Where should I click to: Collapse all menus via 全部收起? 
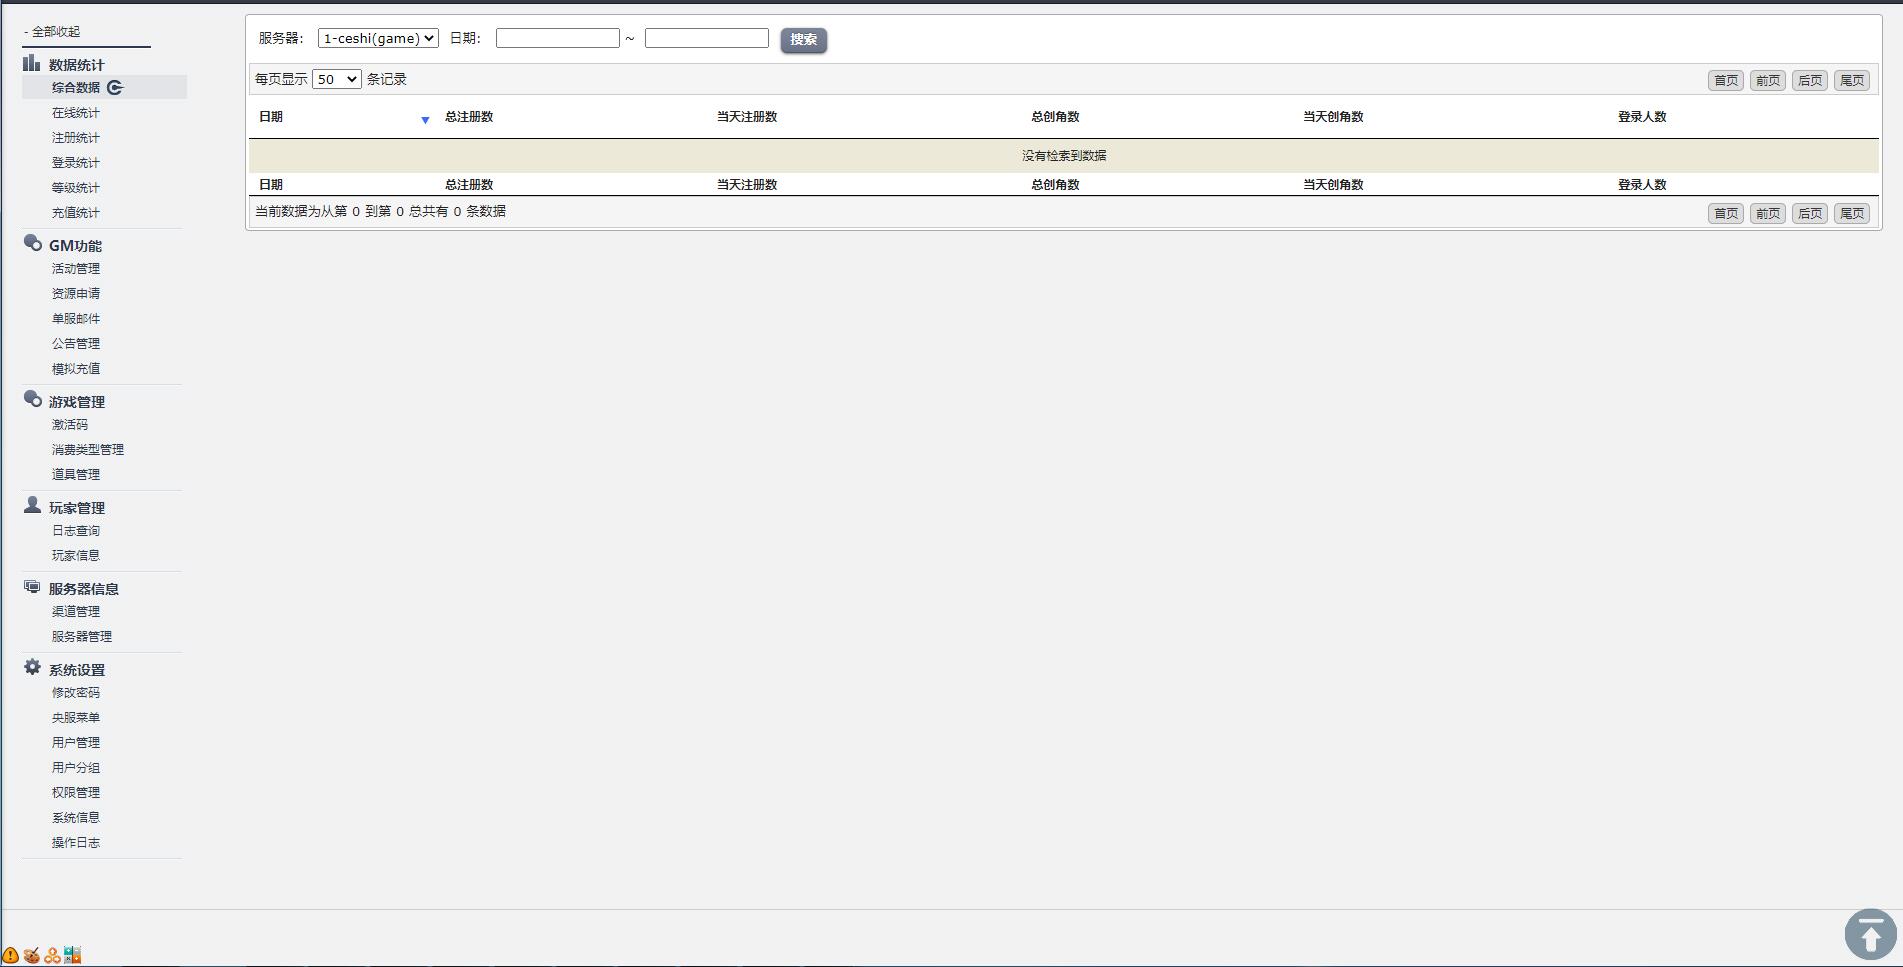(x=52, y=32)
